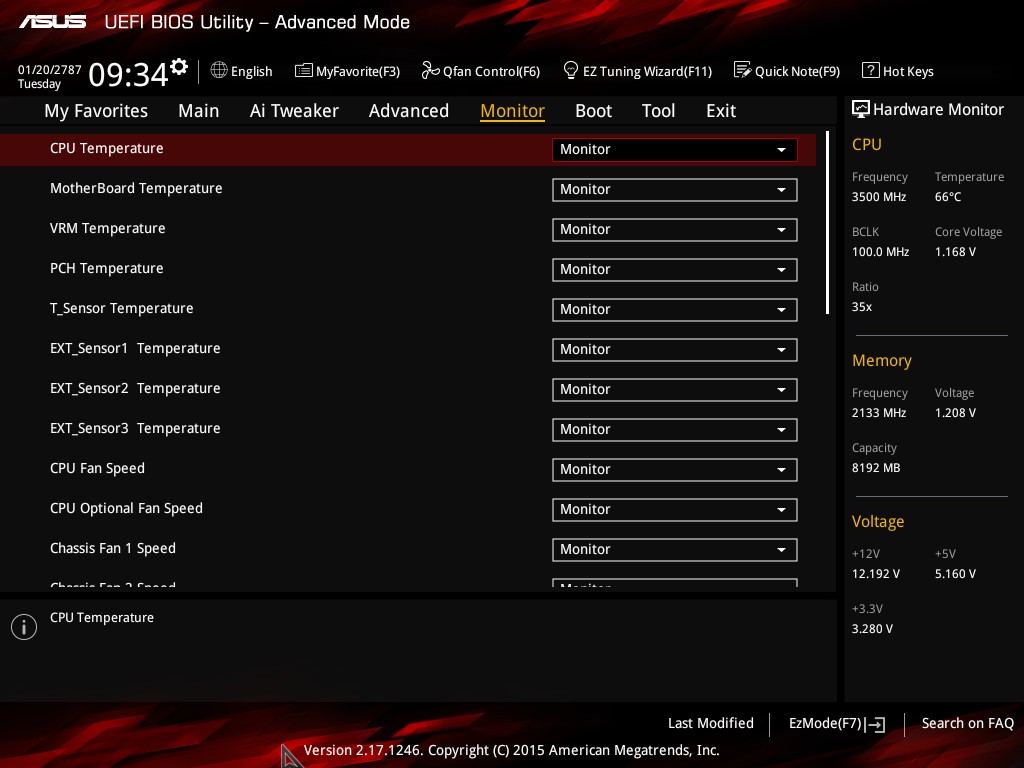Click the memory capacity 8192 MB
Viewport: 1024px width, 768px height.
[x=876, y=468]
